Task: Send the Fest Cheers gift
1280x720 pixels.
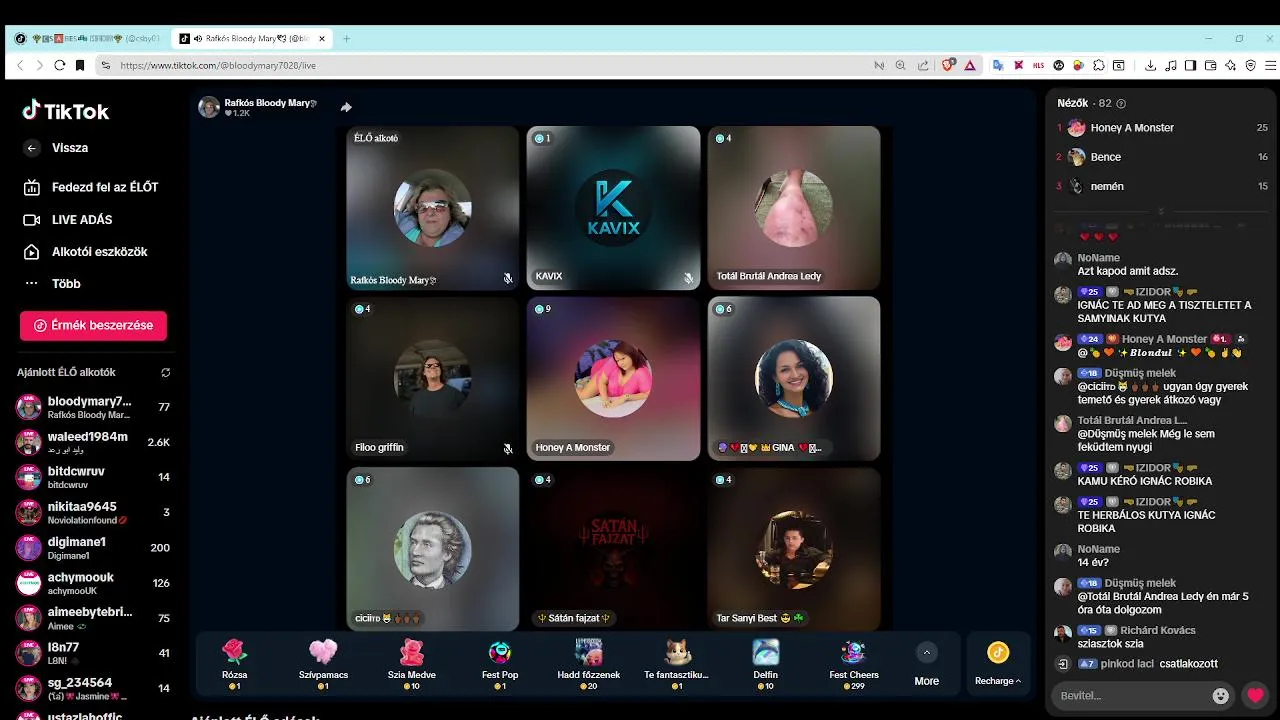Action: point(854,665)
